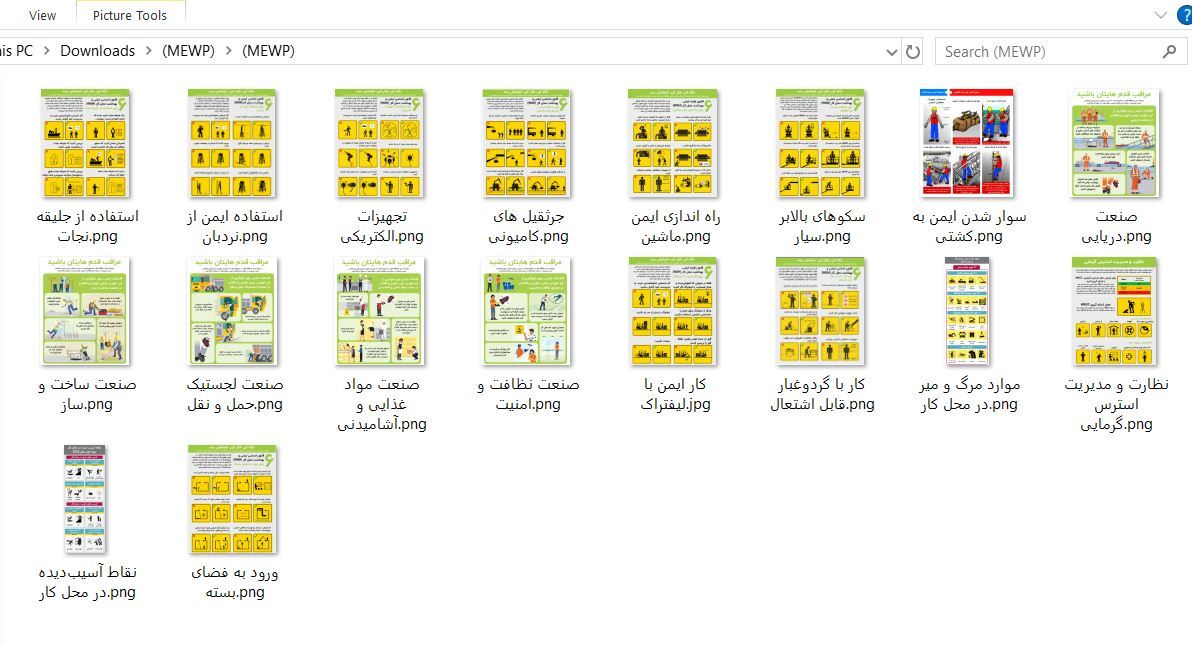
Task: Open the View ribbon tab
Action: 42,15
